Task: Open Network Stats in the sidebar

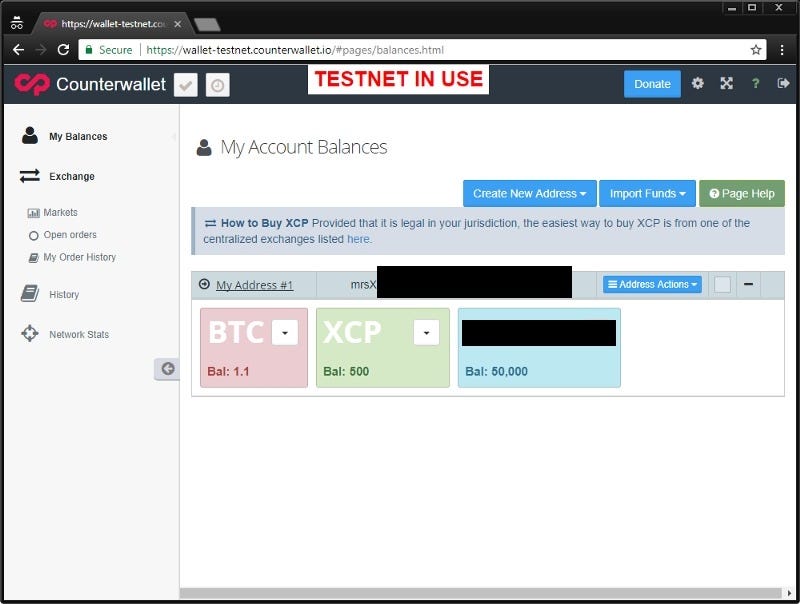Action: [79, 334]
